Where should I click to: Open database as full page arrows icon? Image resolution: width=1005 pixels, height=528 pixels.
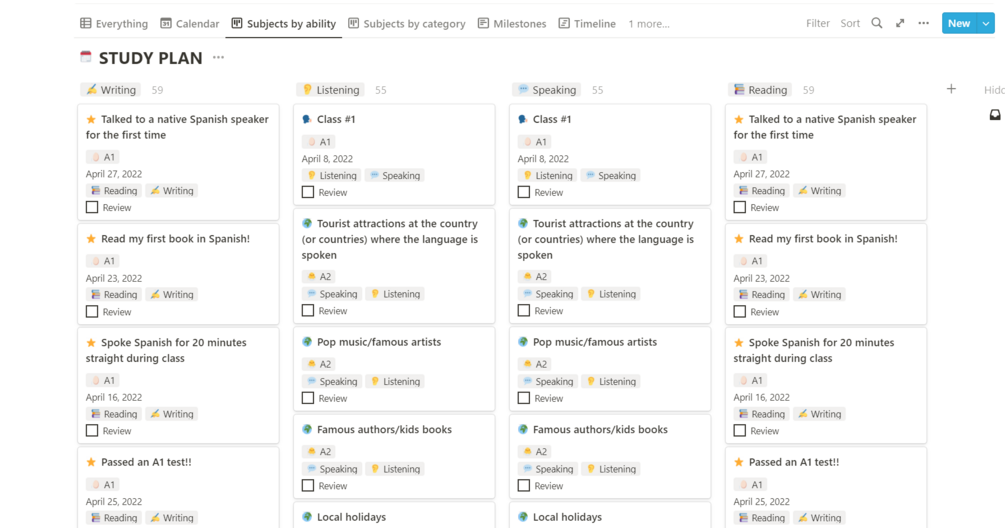click(x=900, y=23)
